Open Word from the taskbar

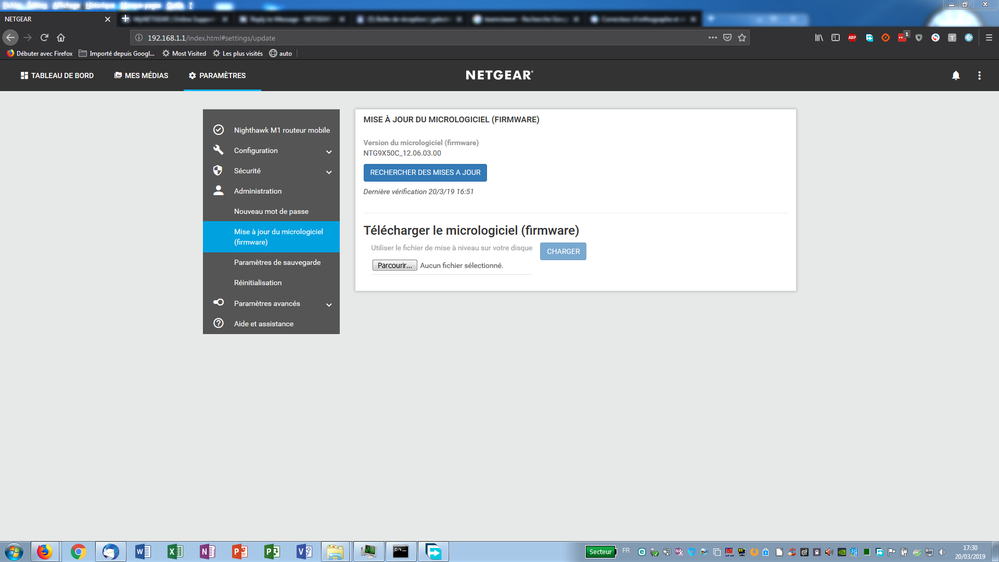143,551
